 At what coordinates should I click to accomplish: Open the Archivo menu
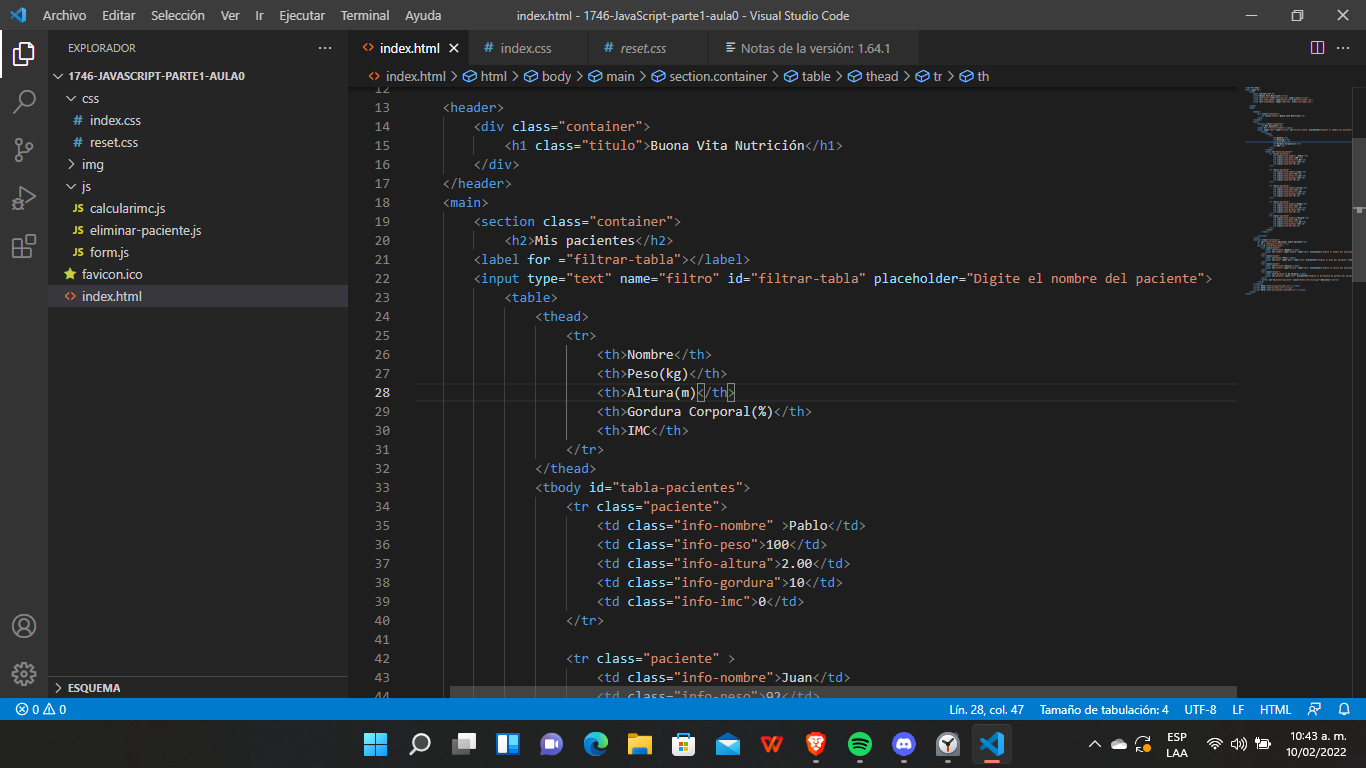coord(64,15)
